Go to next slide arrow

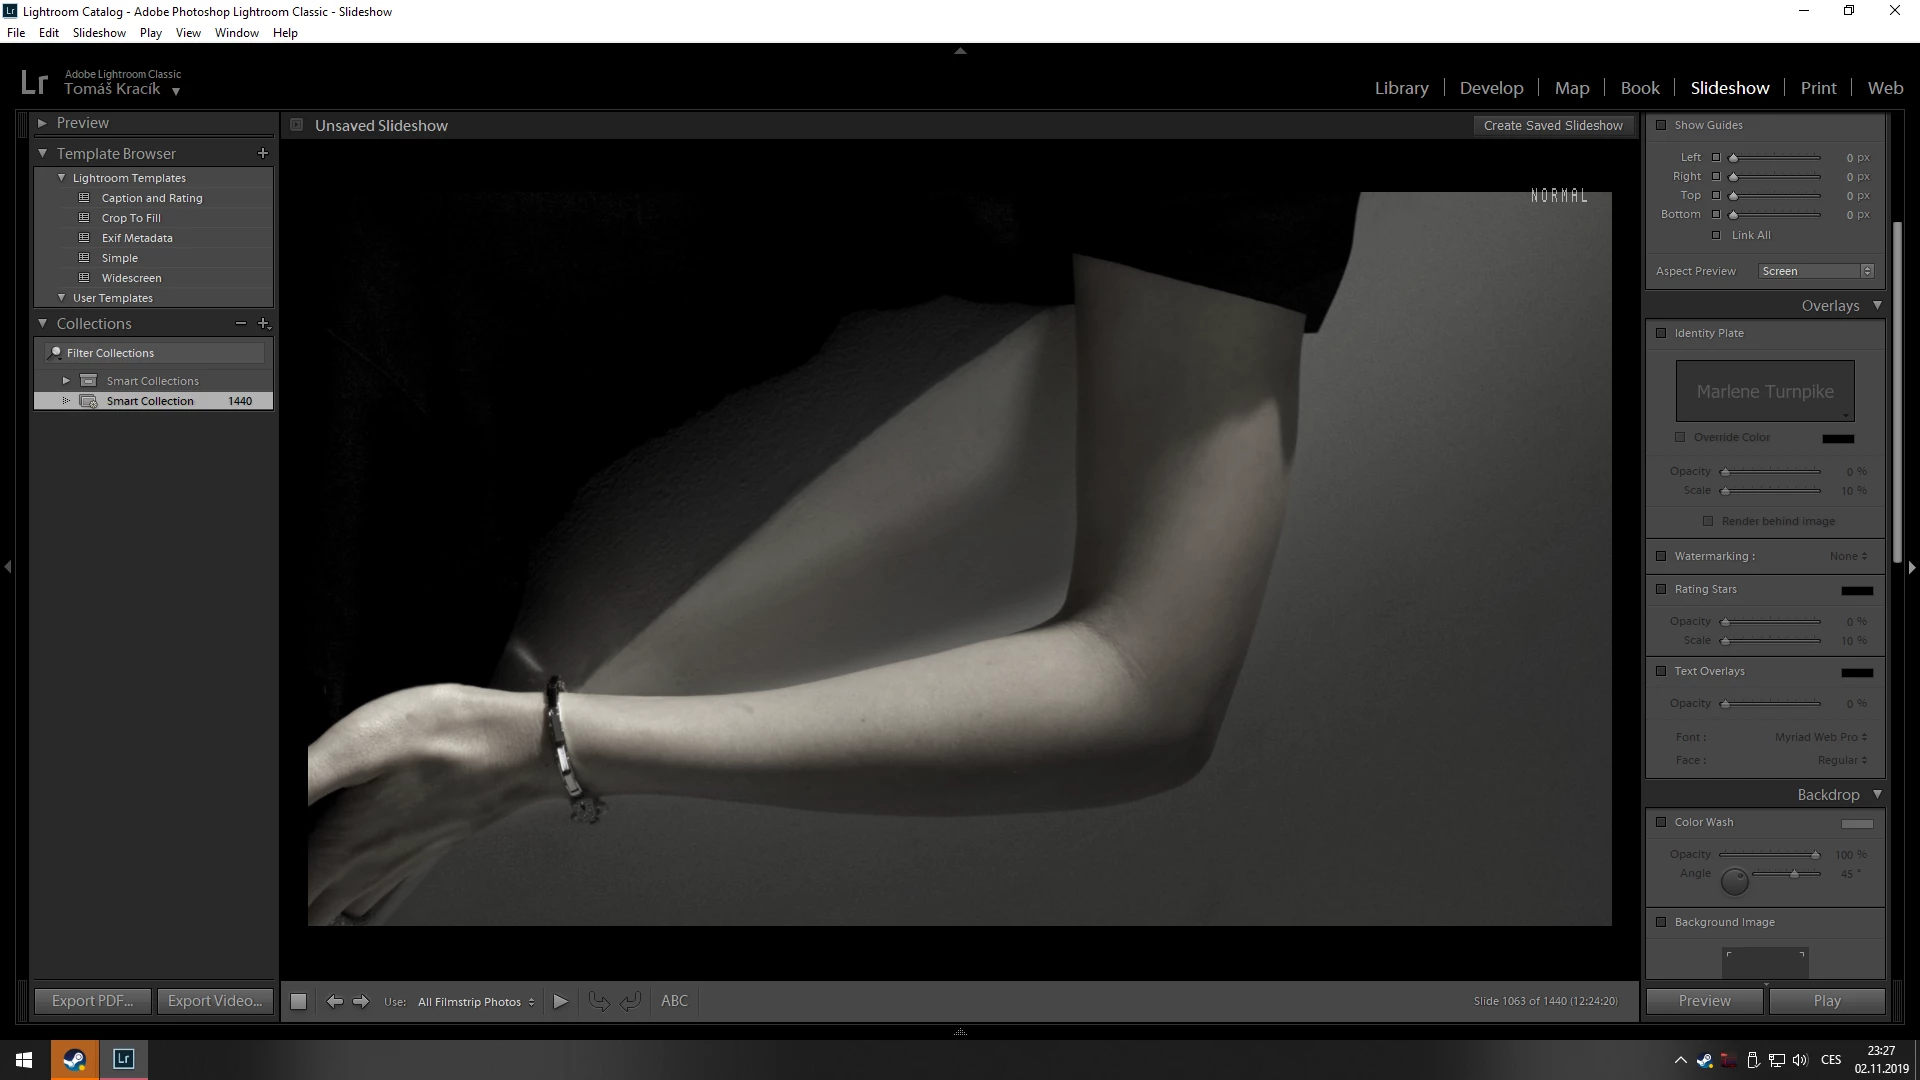[x=361, y=1001]
